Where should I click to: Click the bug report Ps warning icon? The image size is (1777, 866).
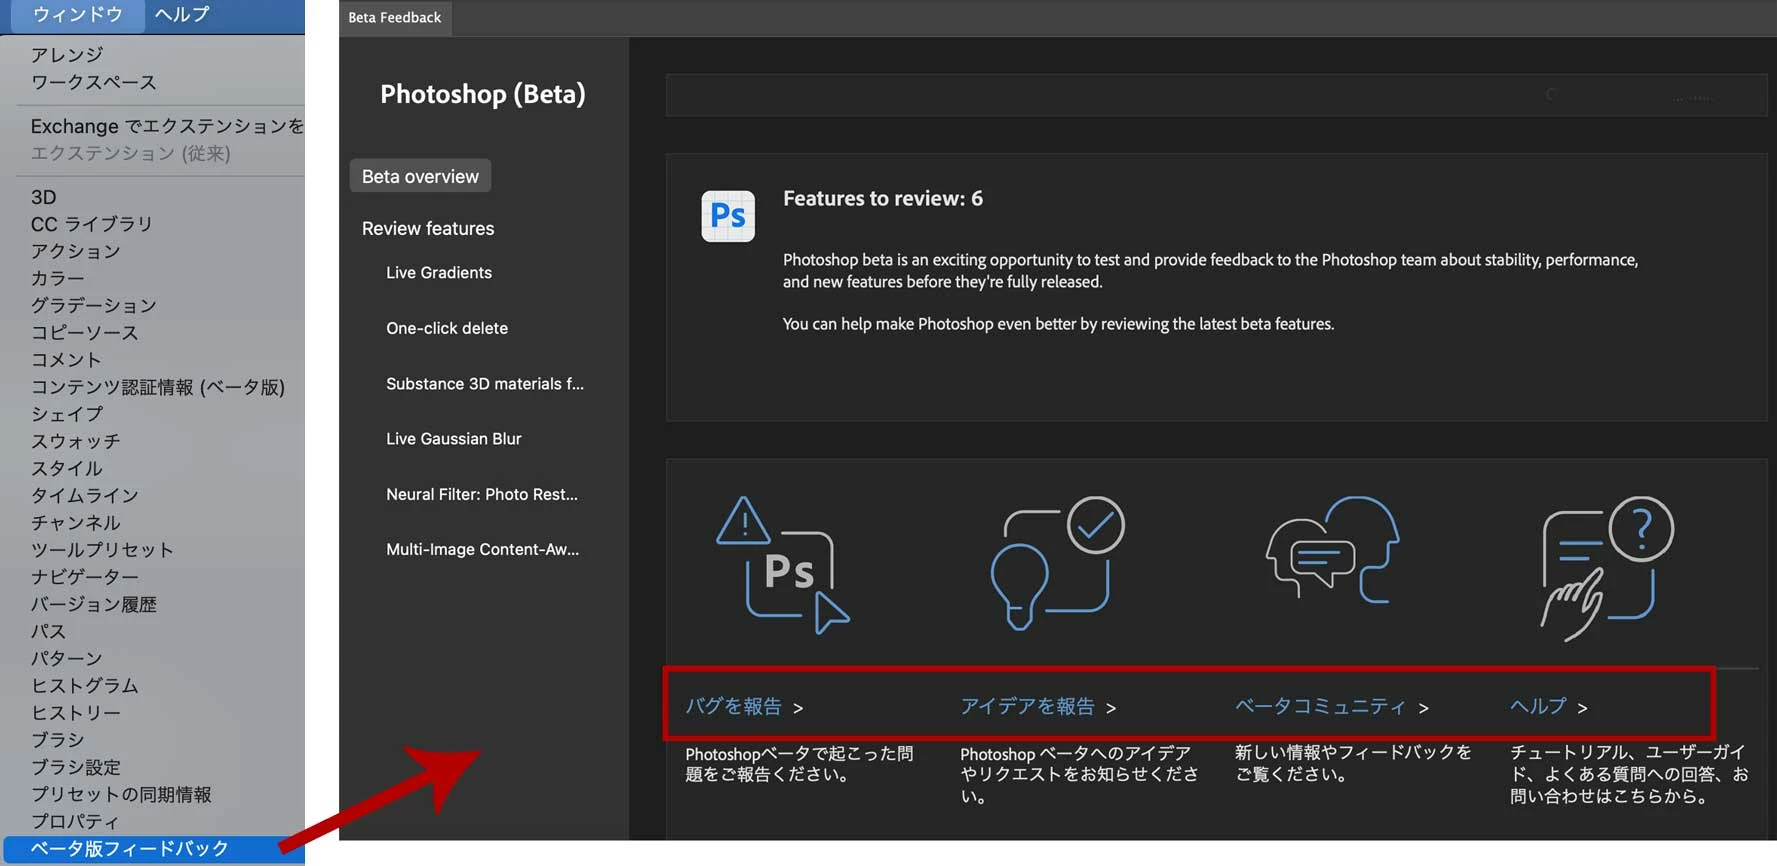coord(783,565)
